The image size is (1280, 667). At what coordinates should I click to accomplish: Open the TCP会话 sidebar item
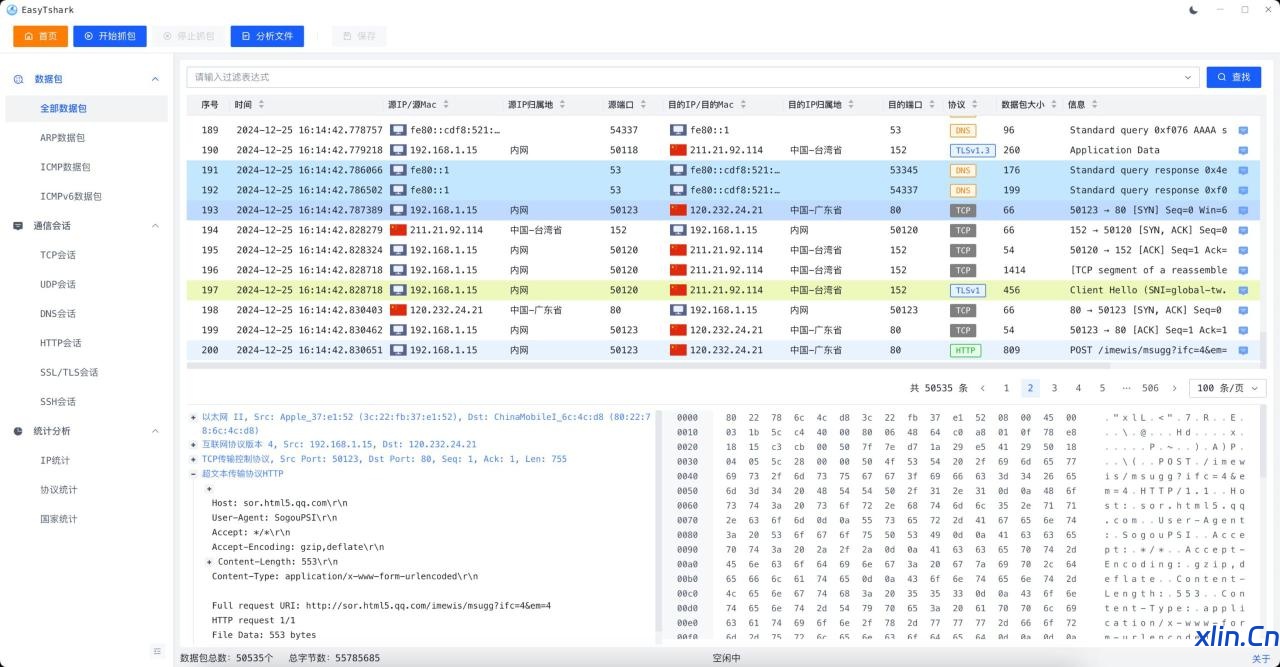point(58,255)
